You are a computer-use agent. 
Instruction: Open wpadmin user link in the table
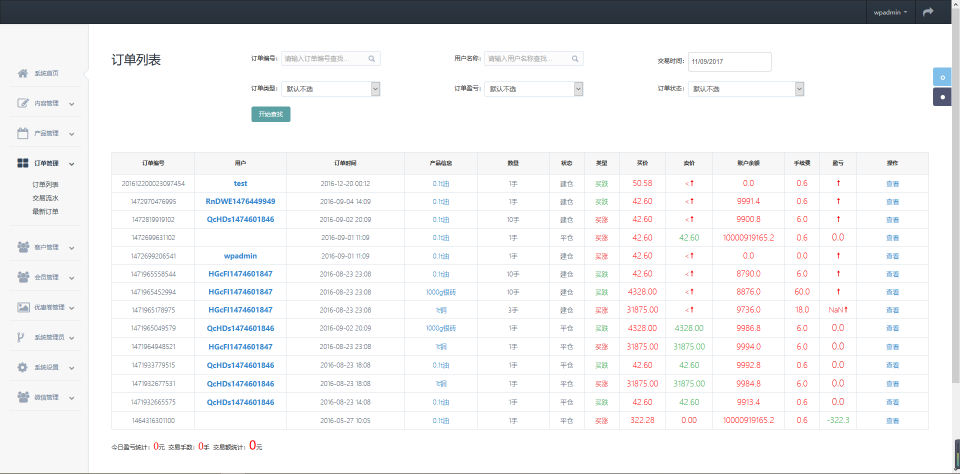(240, 255)
